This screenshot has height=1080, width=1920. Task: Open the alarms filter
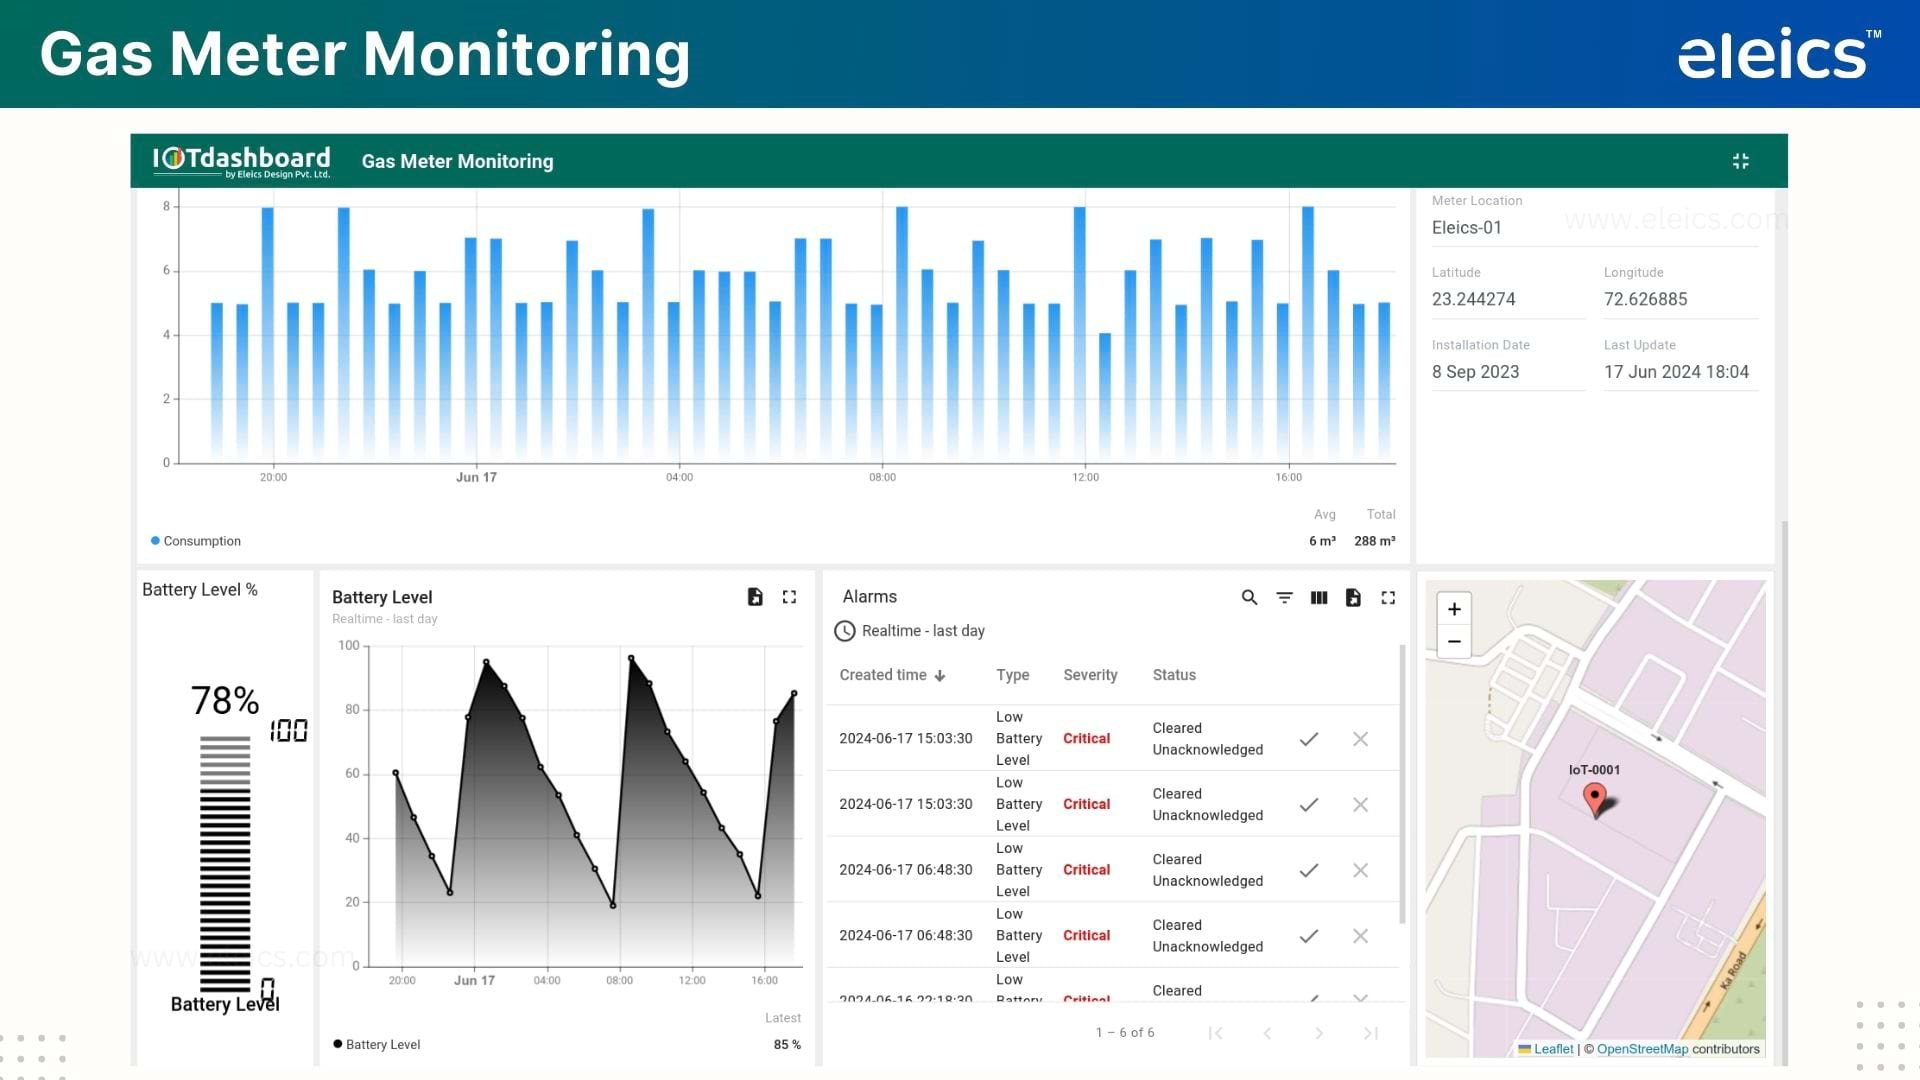click(1284, 597)
